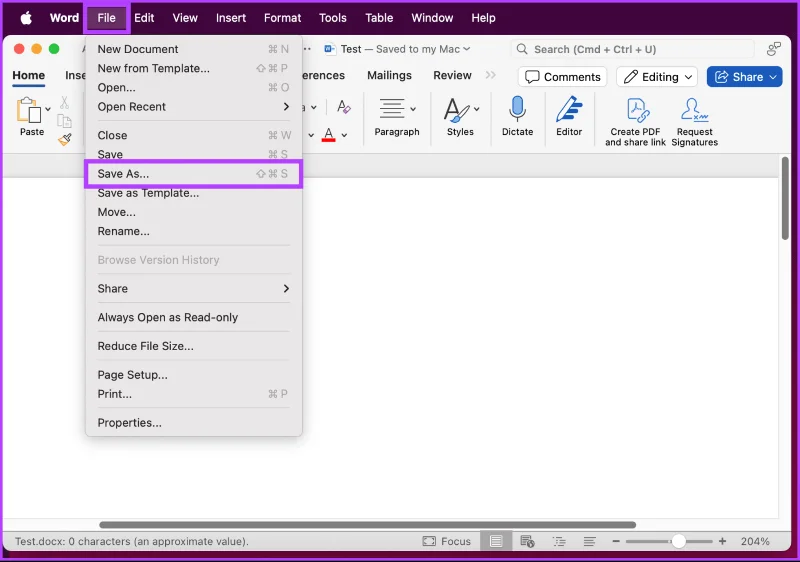Select New Document menu item
The image size is (800, 562).
(193, 49)
